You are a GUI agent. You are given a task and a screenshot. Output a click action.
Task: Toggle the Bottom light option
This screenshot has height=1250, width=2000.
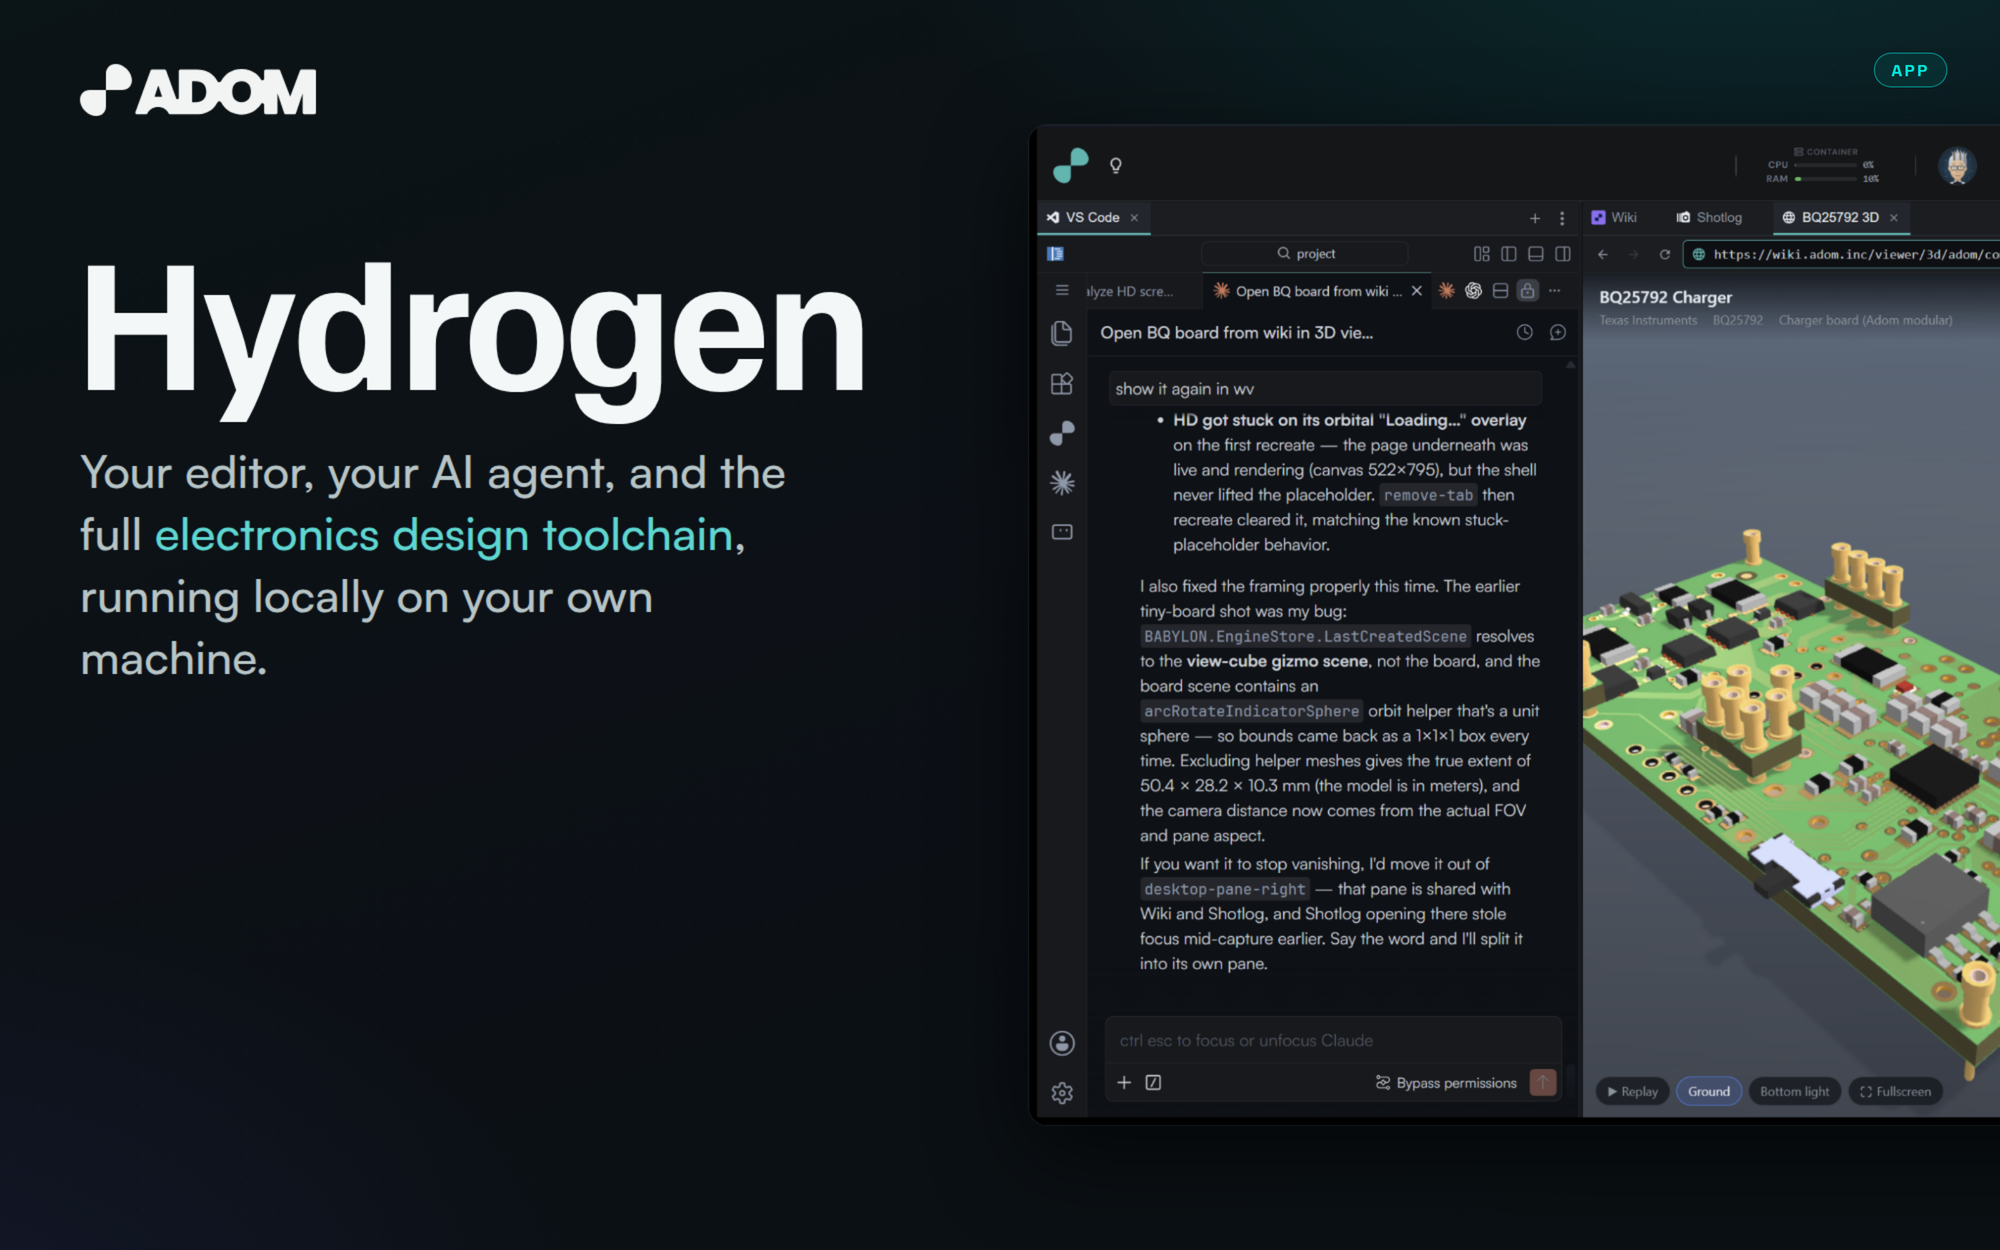point(1794,1091)
